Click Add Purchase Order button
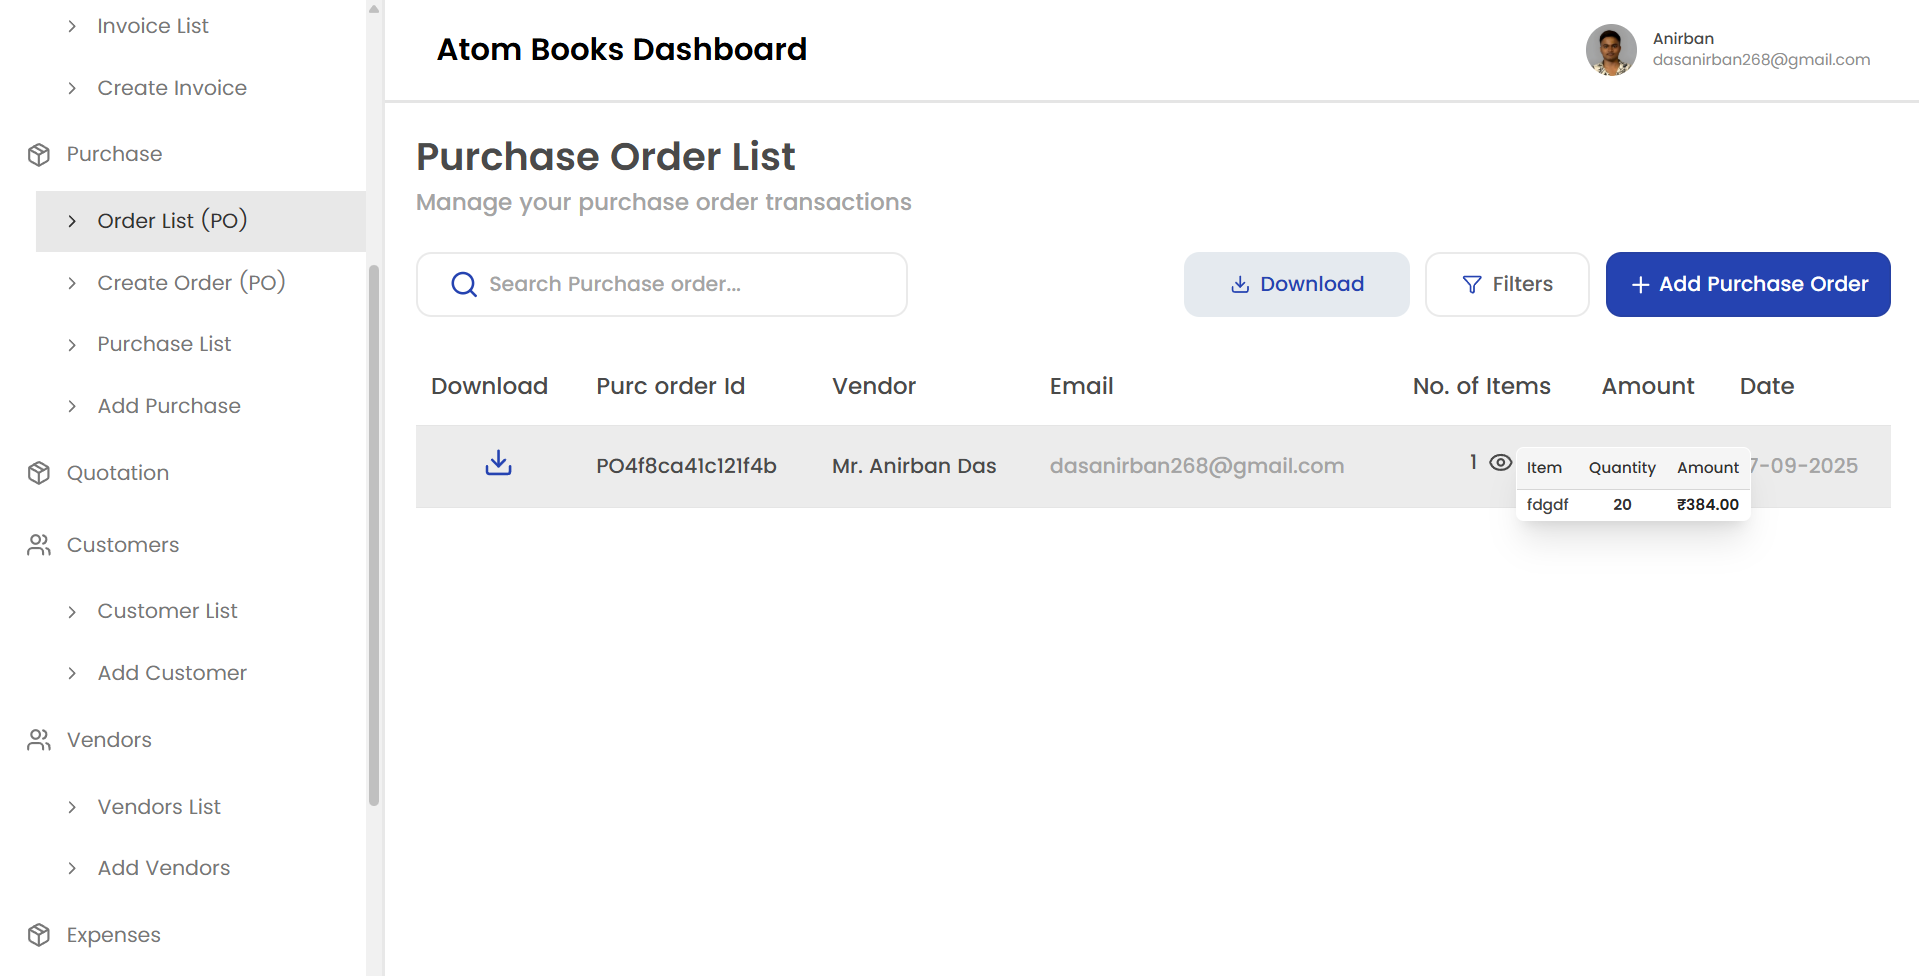This screenshot has height=976, width=1919. click(x=1747, y=284)
